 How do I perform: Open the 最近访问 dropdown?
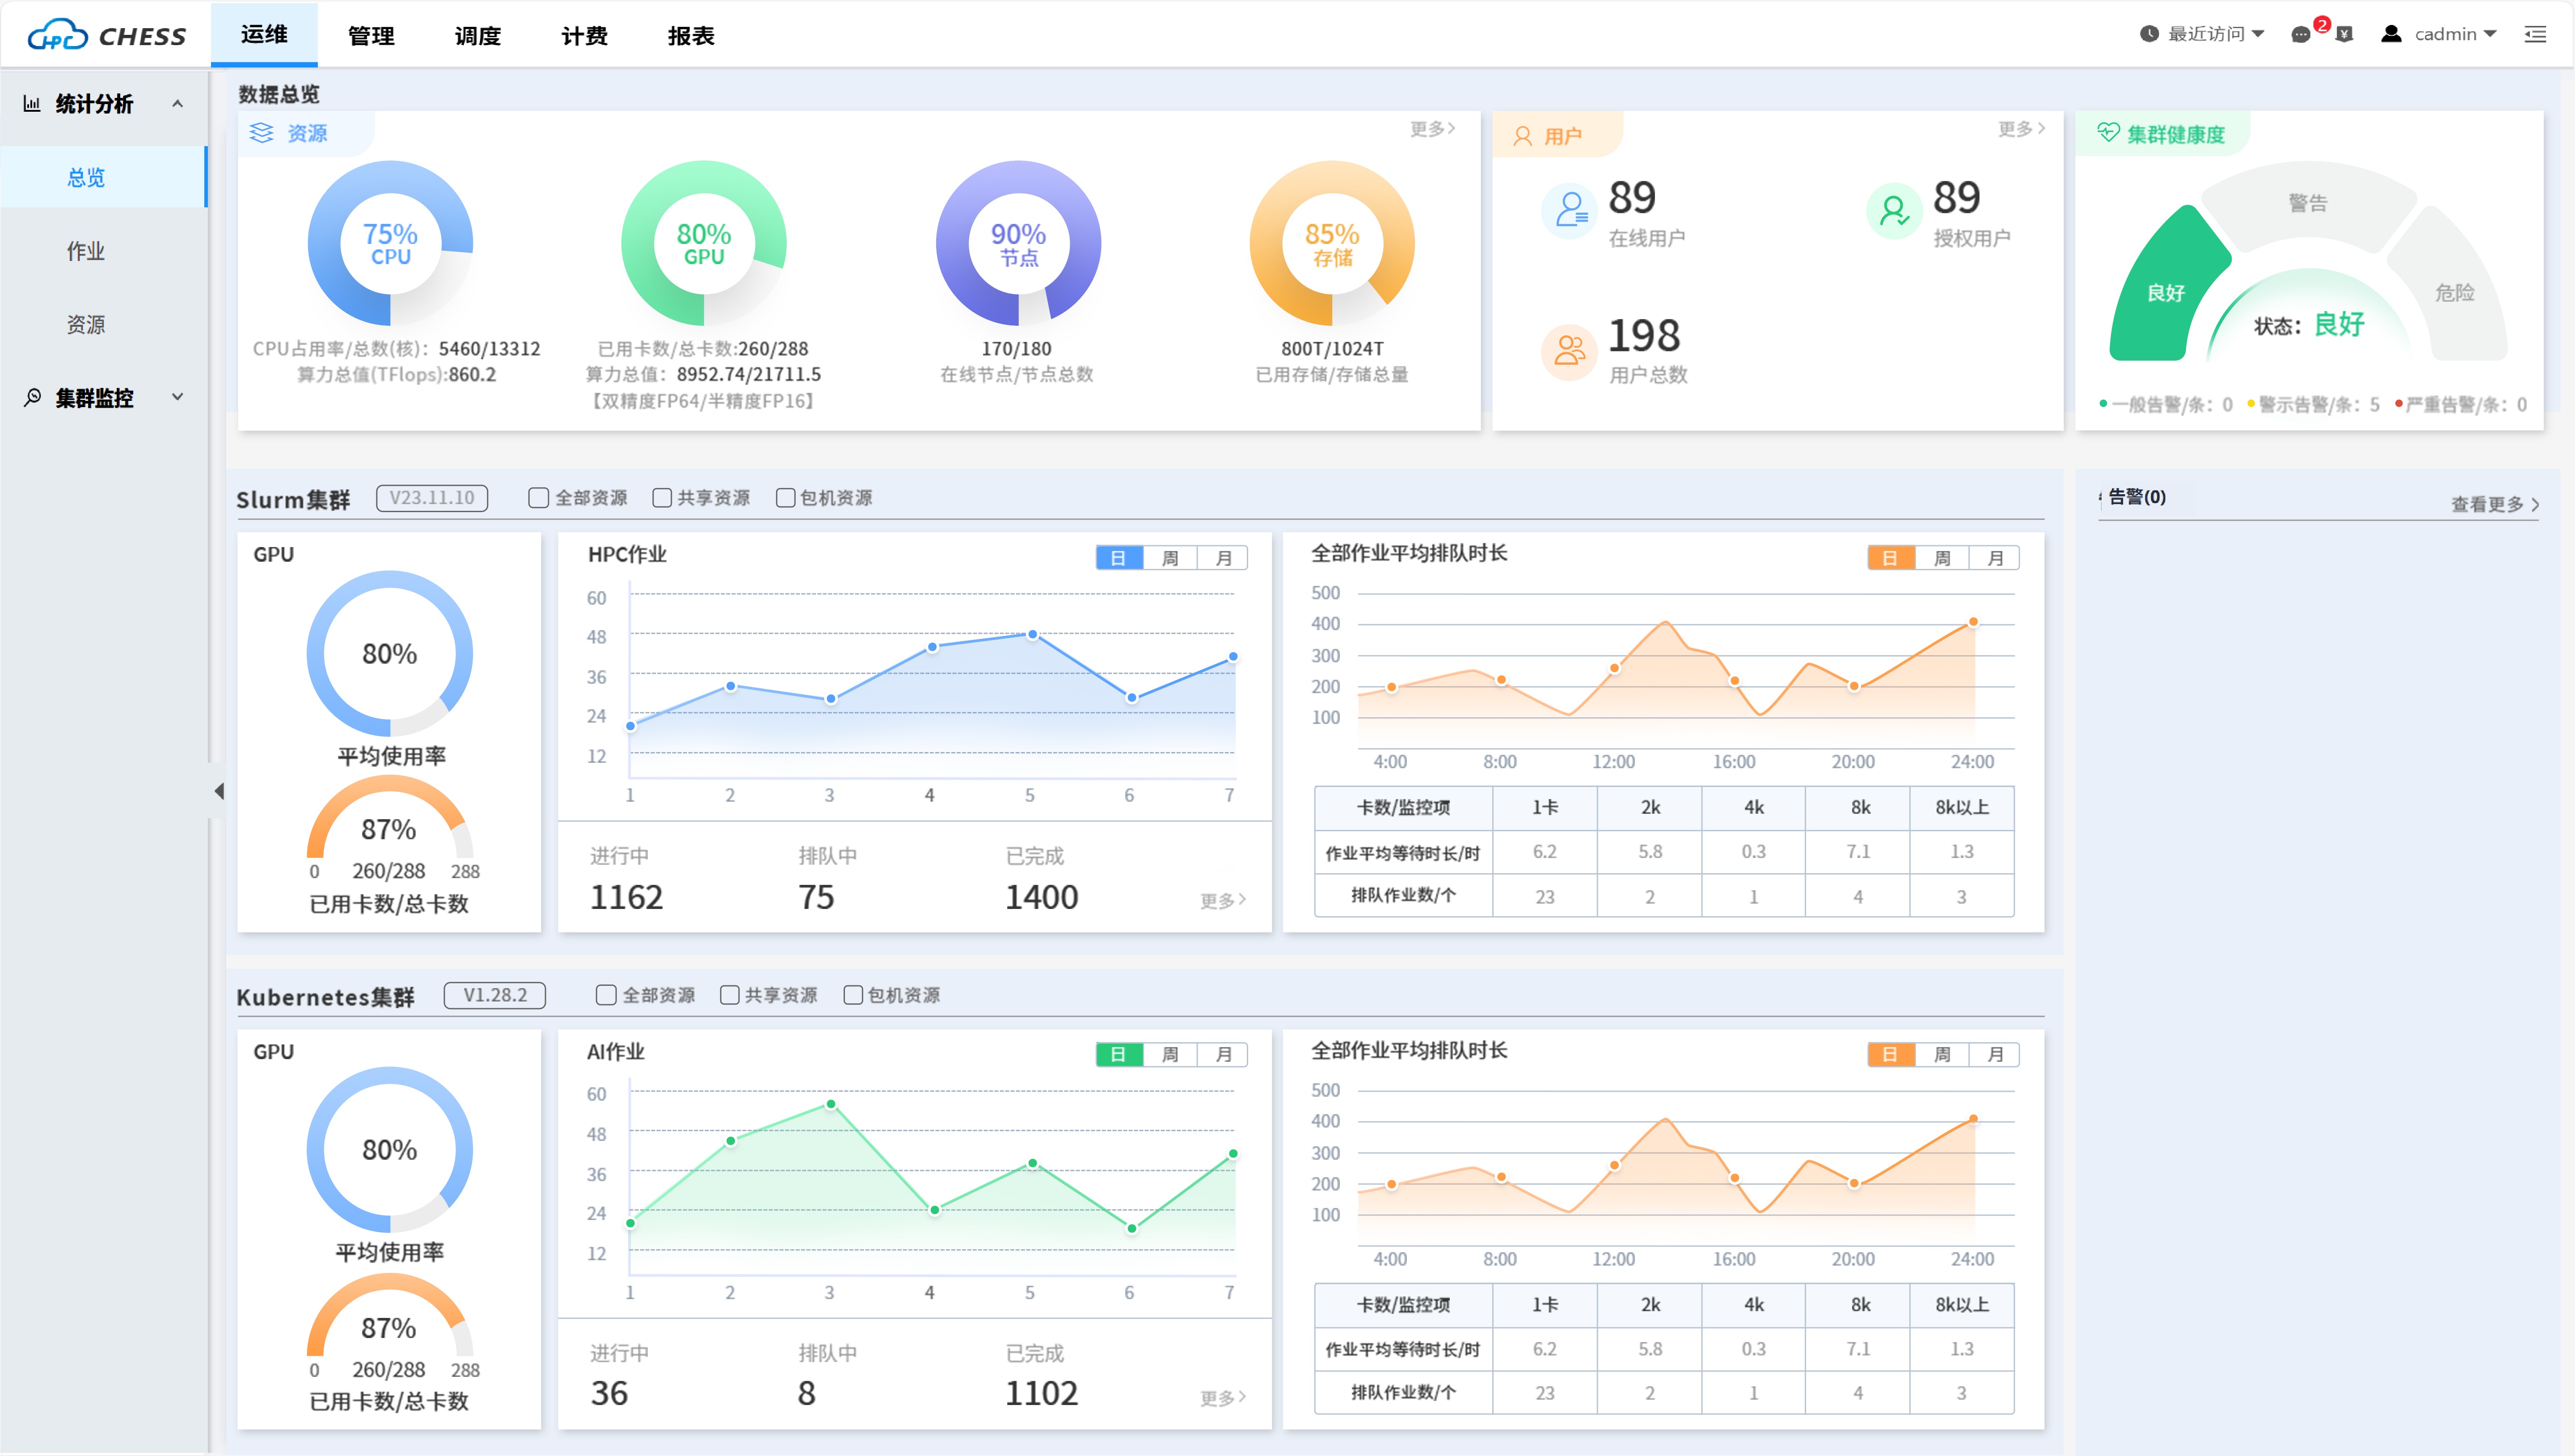pyautogui.click(x=2216, y=34)
